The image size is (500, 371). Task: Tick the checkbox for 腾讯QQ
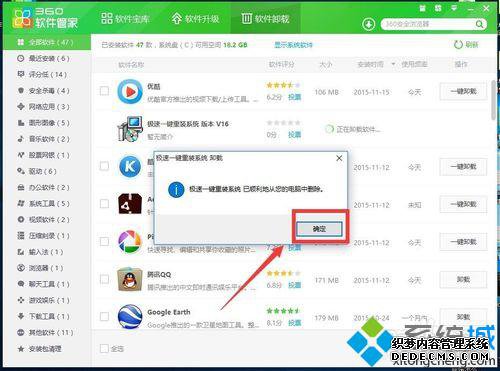tap(104, 279)
